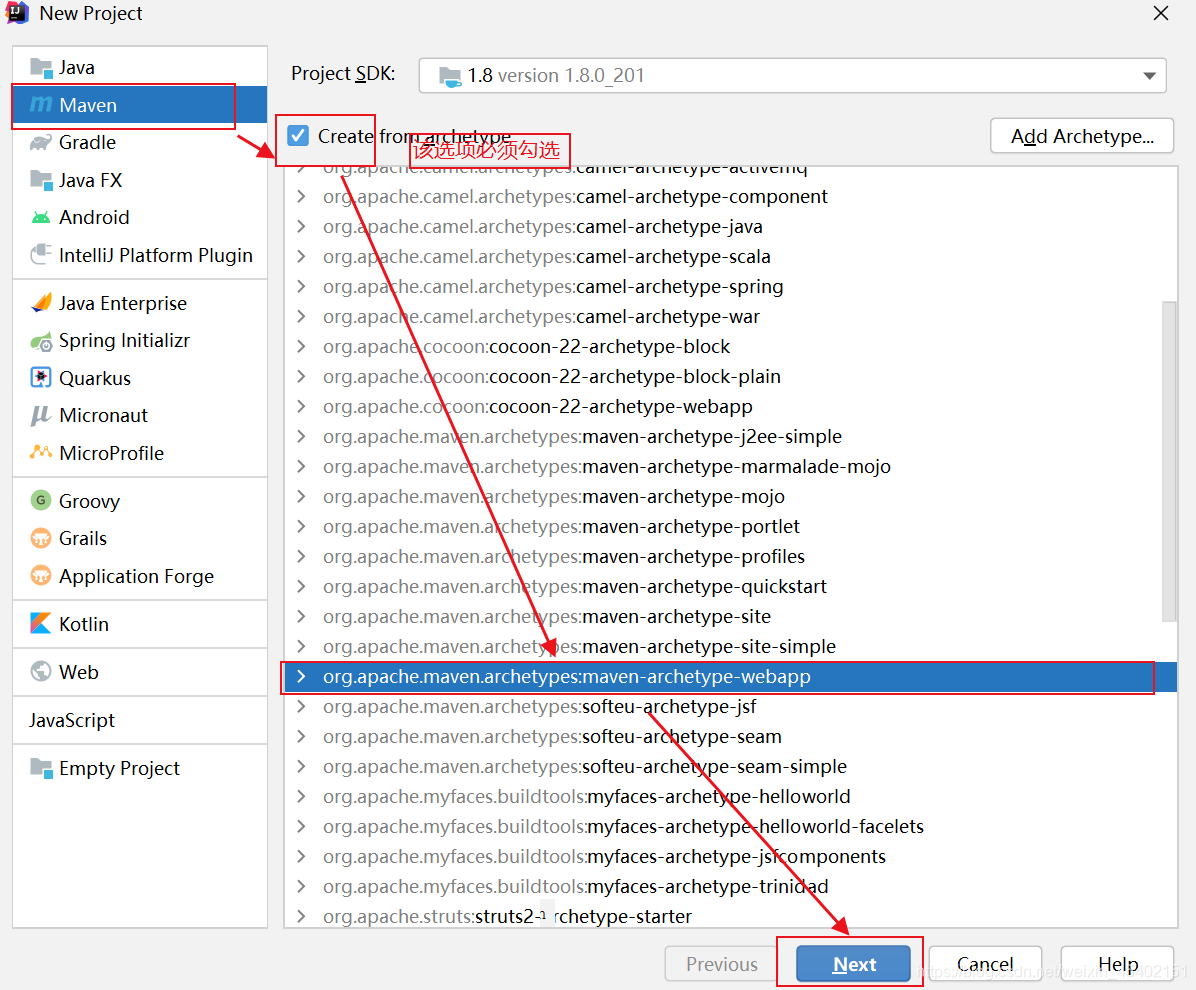This screenshot has height=990, width=1196.
Task: Click the Gradle elephant icon
Action: (x=40, y=143)
